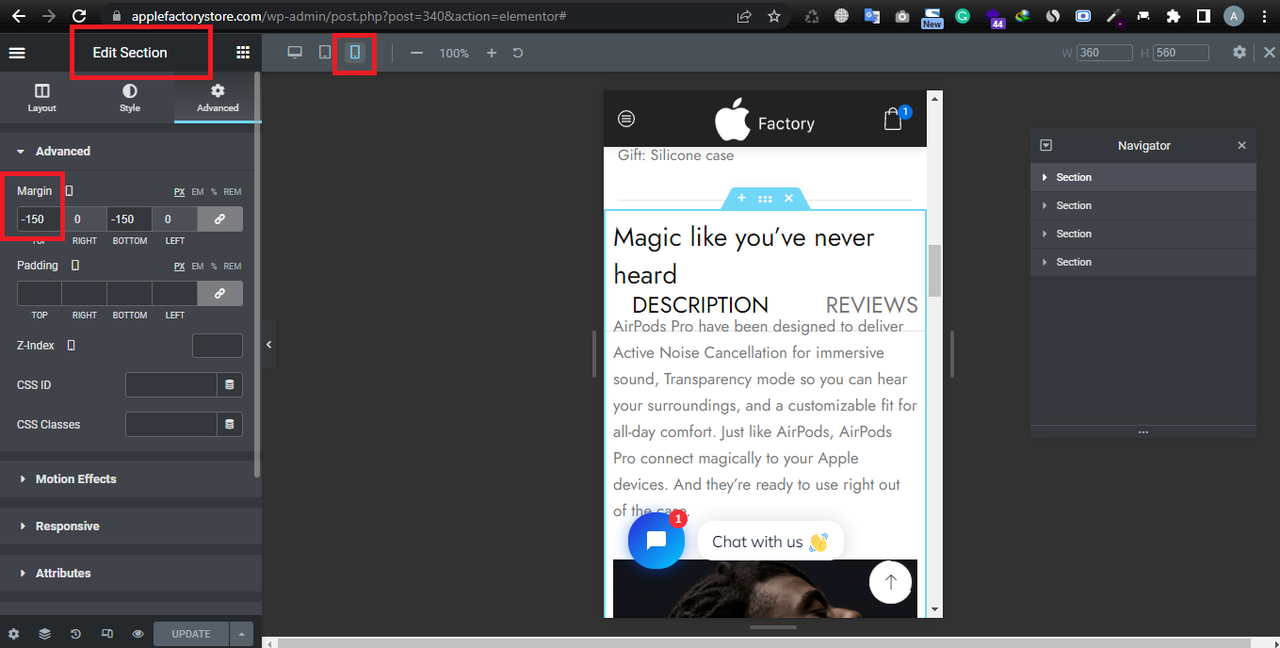
Task: Delete section with X handle
Action: pyautogui.click(x=788, y=198)
